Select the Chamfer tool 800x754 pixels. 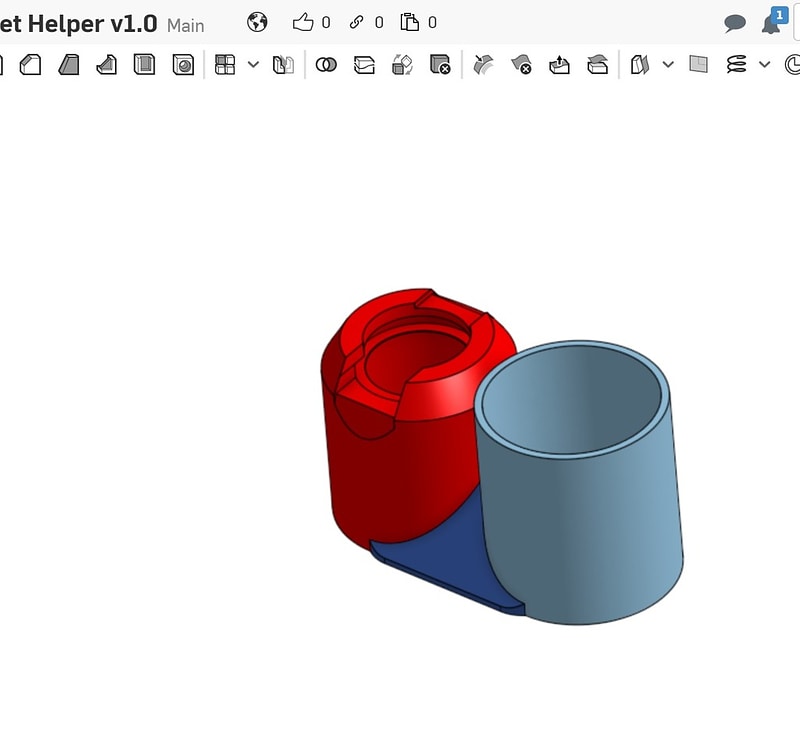[x=30, y=65]
